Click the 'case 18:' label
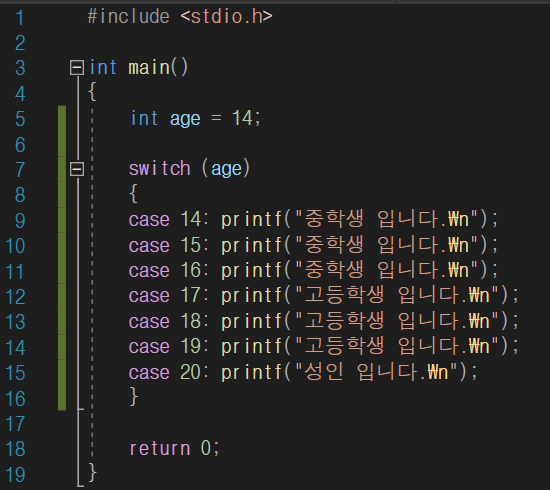Screen dimensions: 550x490 click(x=169, y=321)
